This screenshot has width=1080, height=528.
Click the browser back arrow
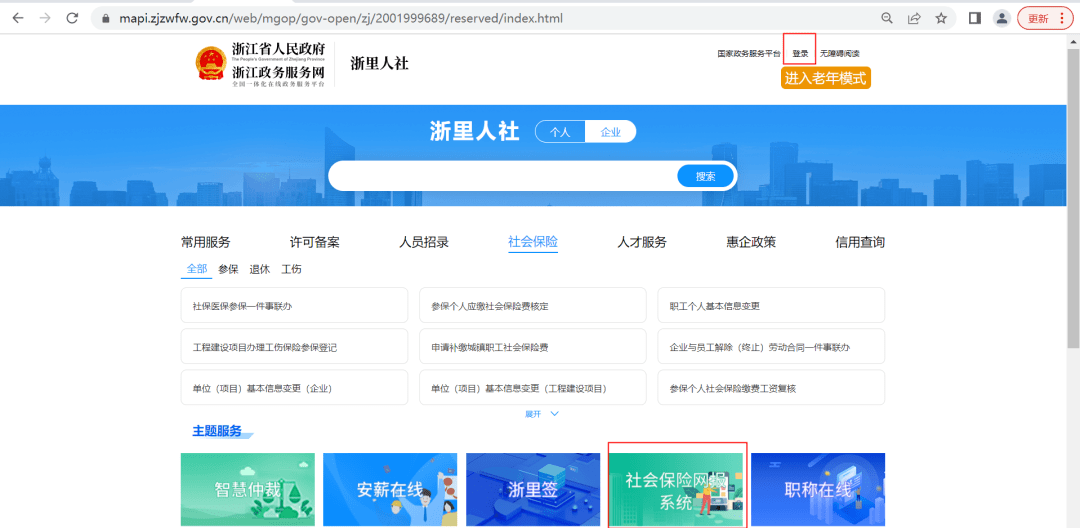pyautogui.click(x=17, y=18)
